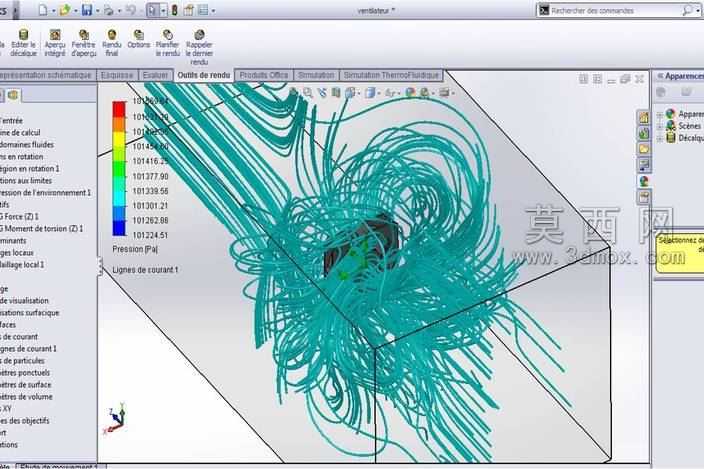This screenshot has width=704, height=469.
Task: Click Planifier le rendu
Action: pos(167,43)
